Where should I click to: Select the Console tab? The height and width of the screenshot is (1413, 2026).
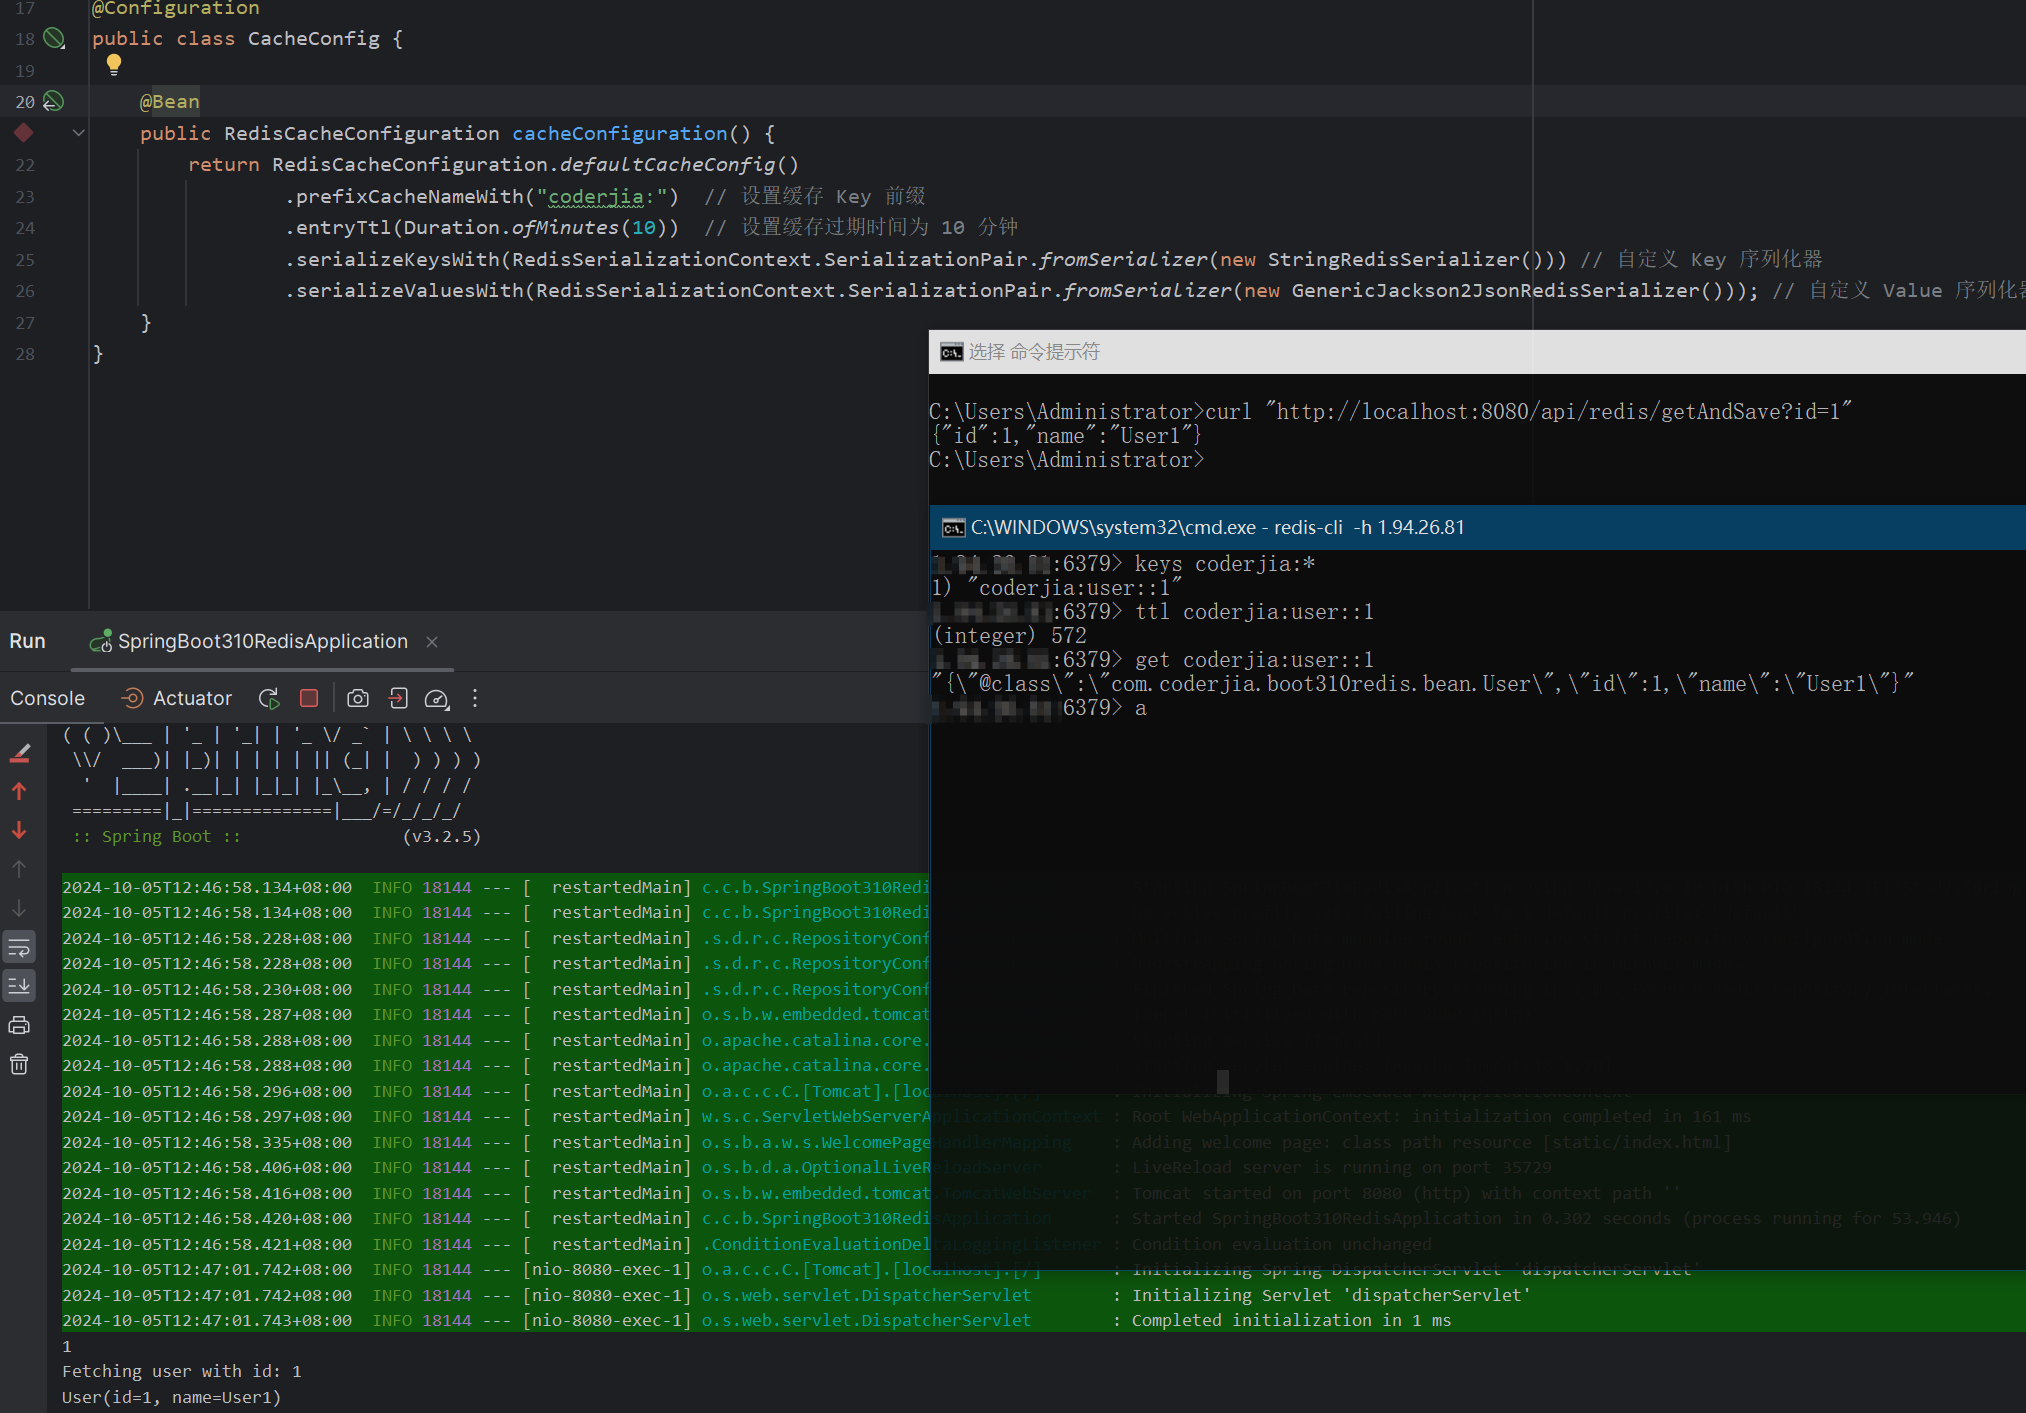click(x=48, y=699)
